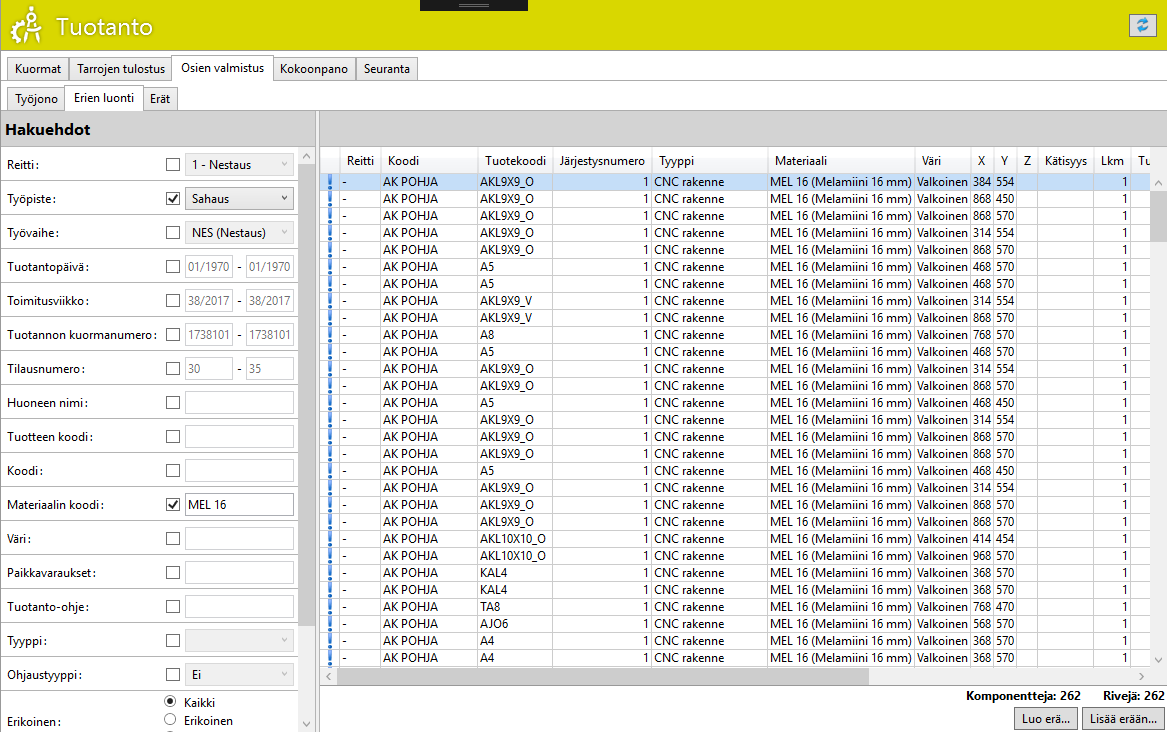The width and height of the screenshot is (1167, 732).
Task: Open the empty Tyyppi filter dropdown
Action: 239,640
